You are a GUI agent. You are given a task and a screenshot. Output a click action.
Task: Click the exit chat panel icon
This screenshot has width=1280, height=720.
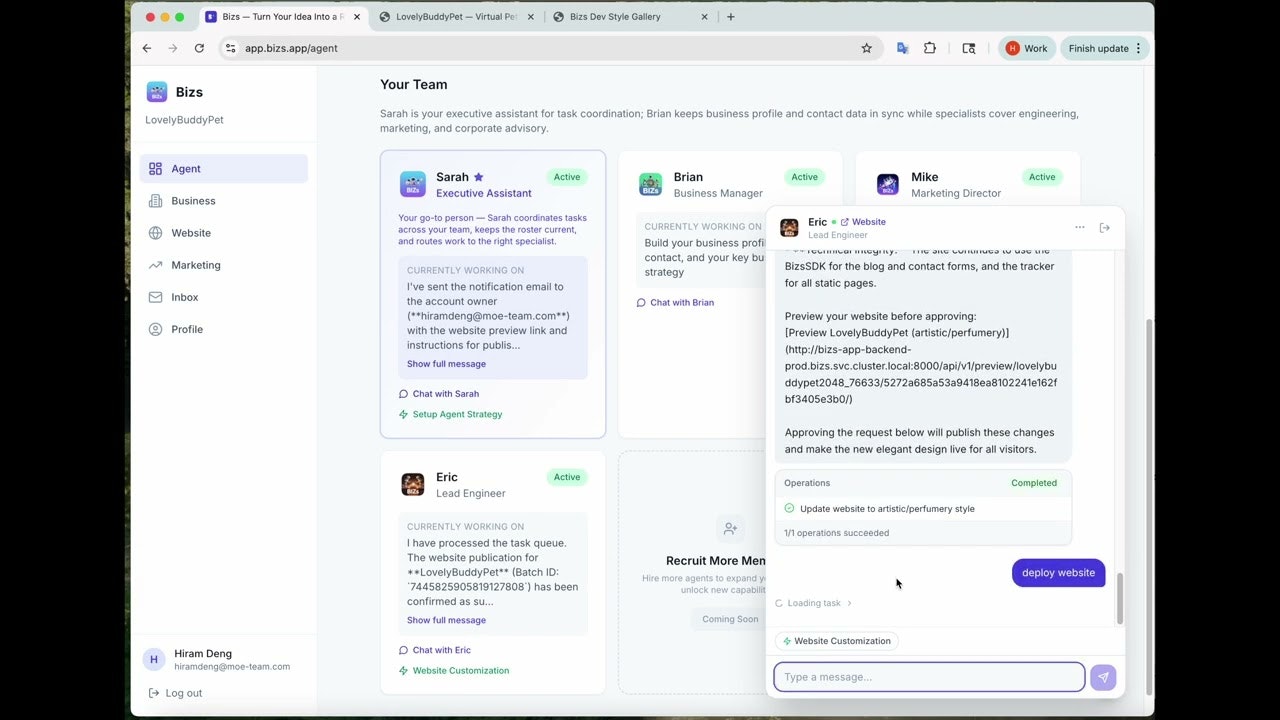[1105, 228]
